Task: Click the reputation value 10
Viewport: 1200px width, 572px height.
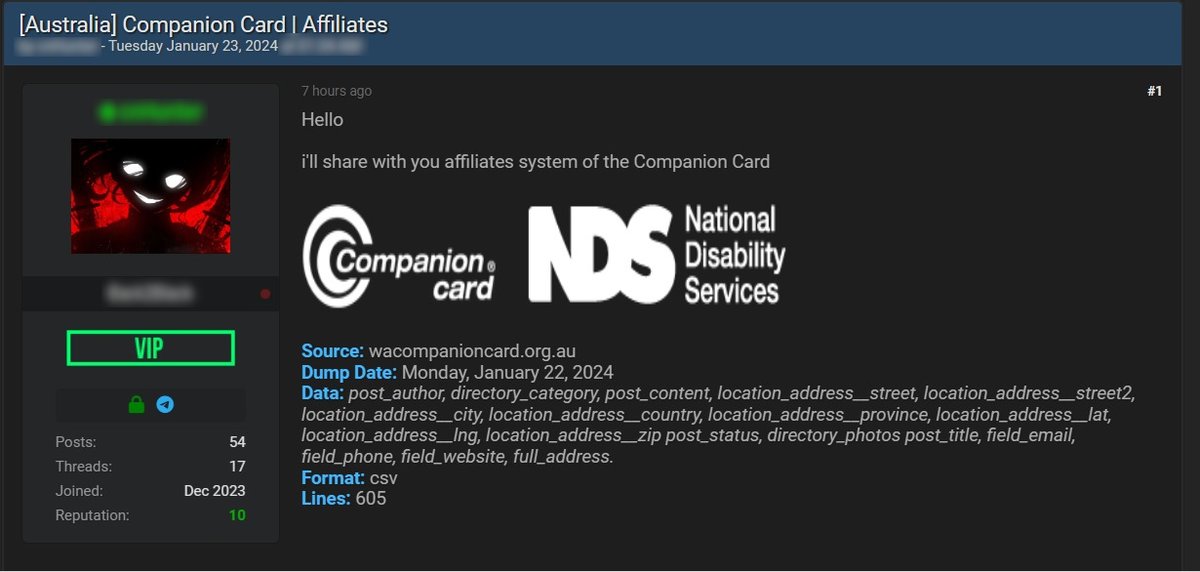Action: [237, 515]
